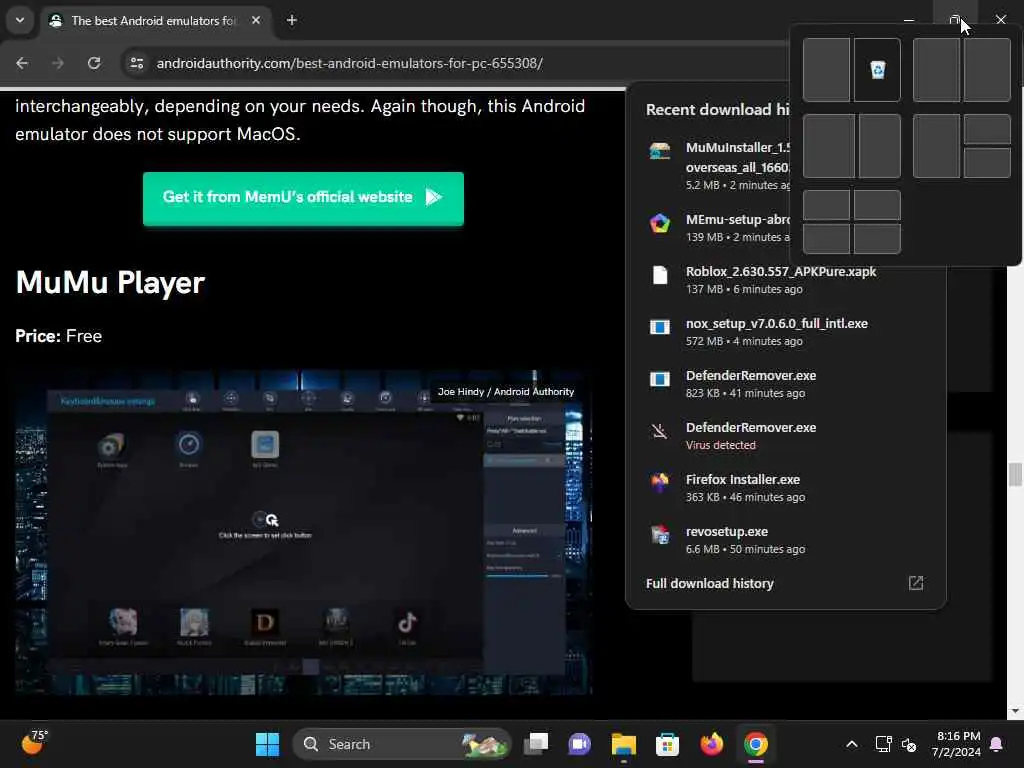Close the Android emulators tab
1024x768 pixels.
click(256, 20)
